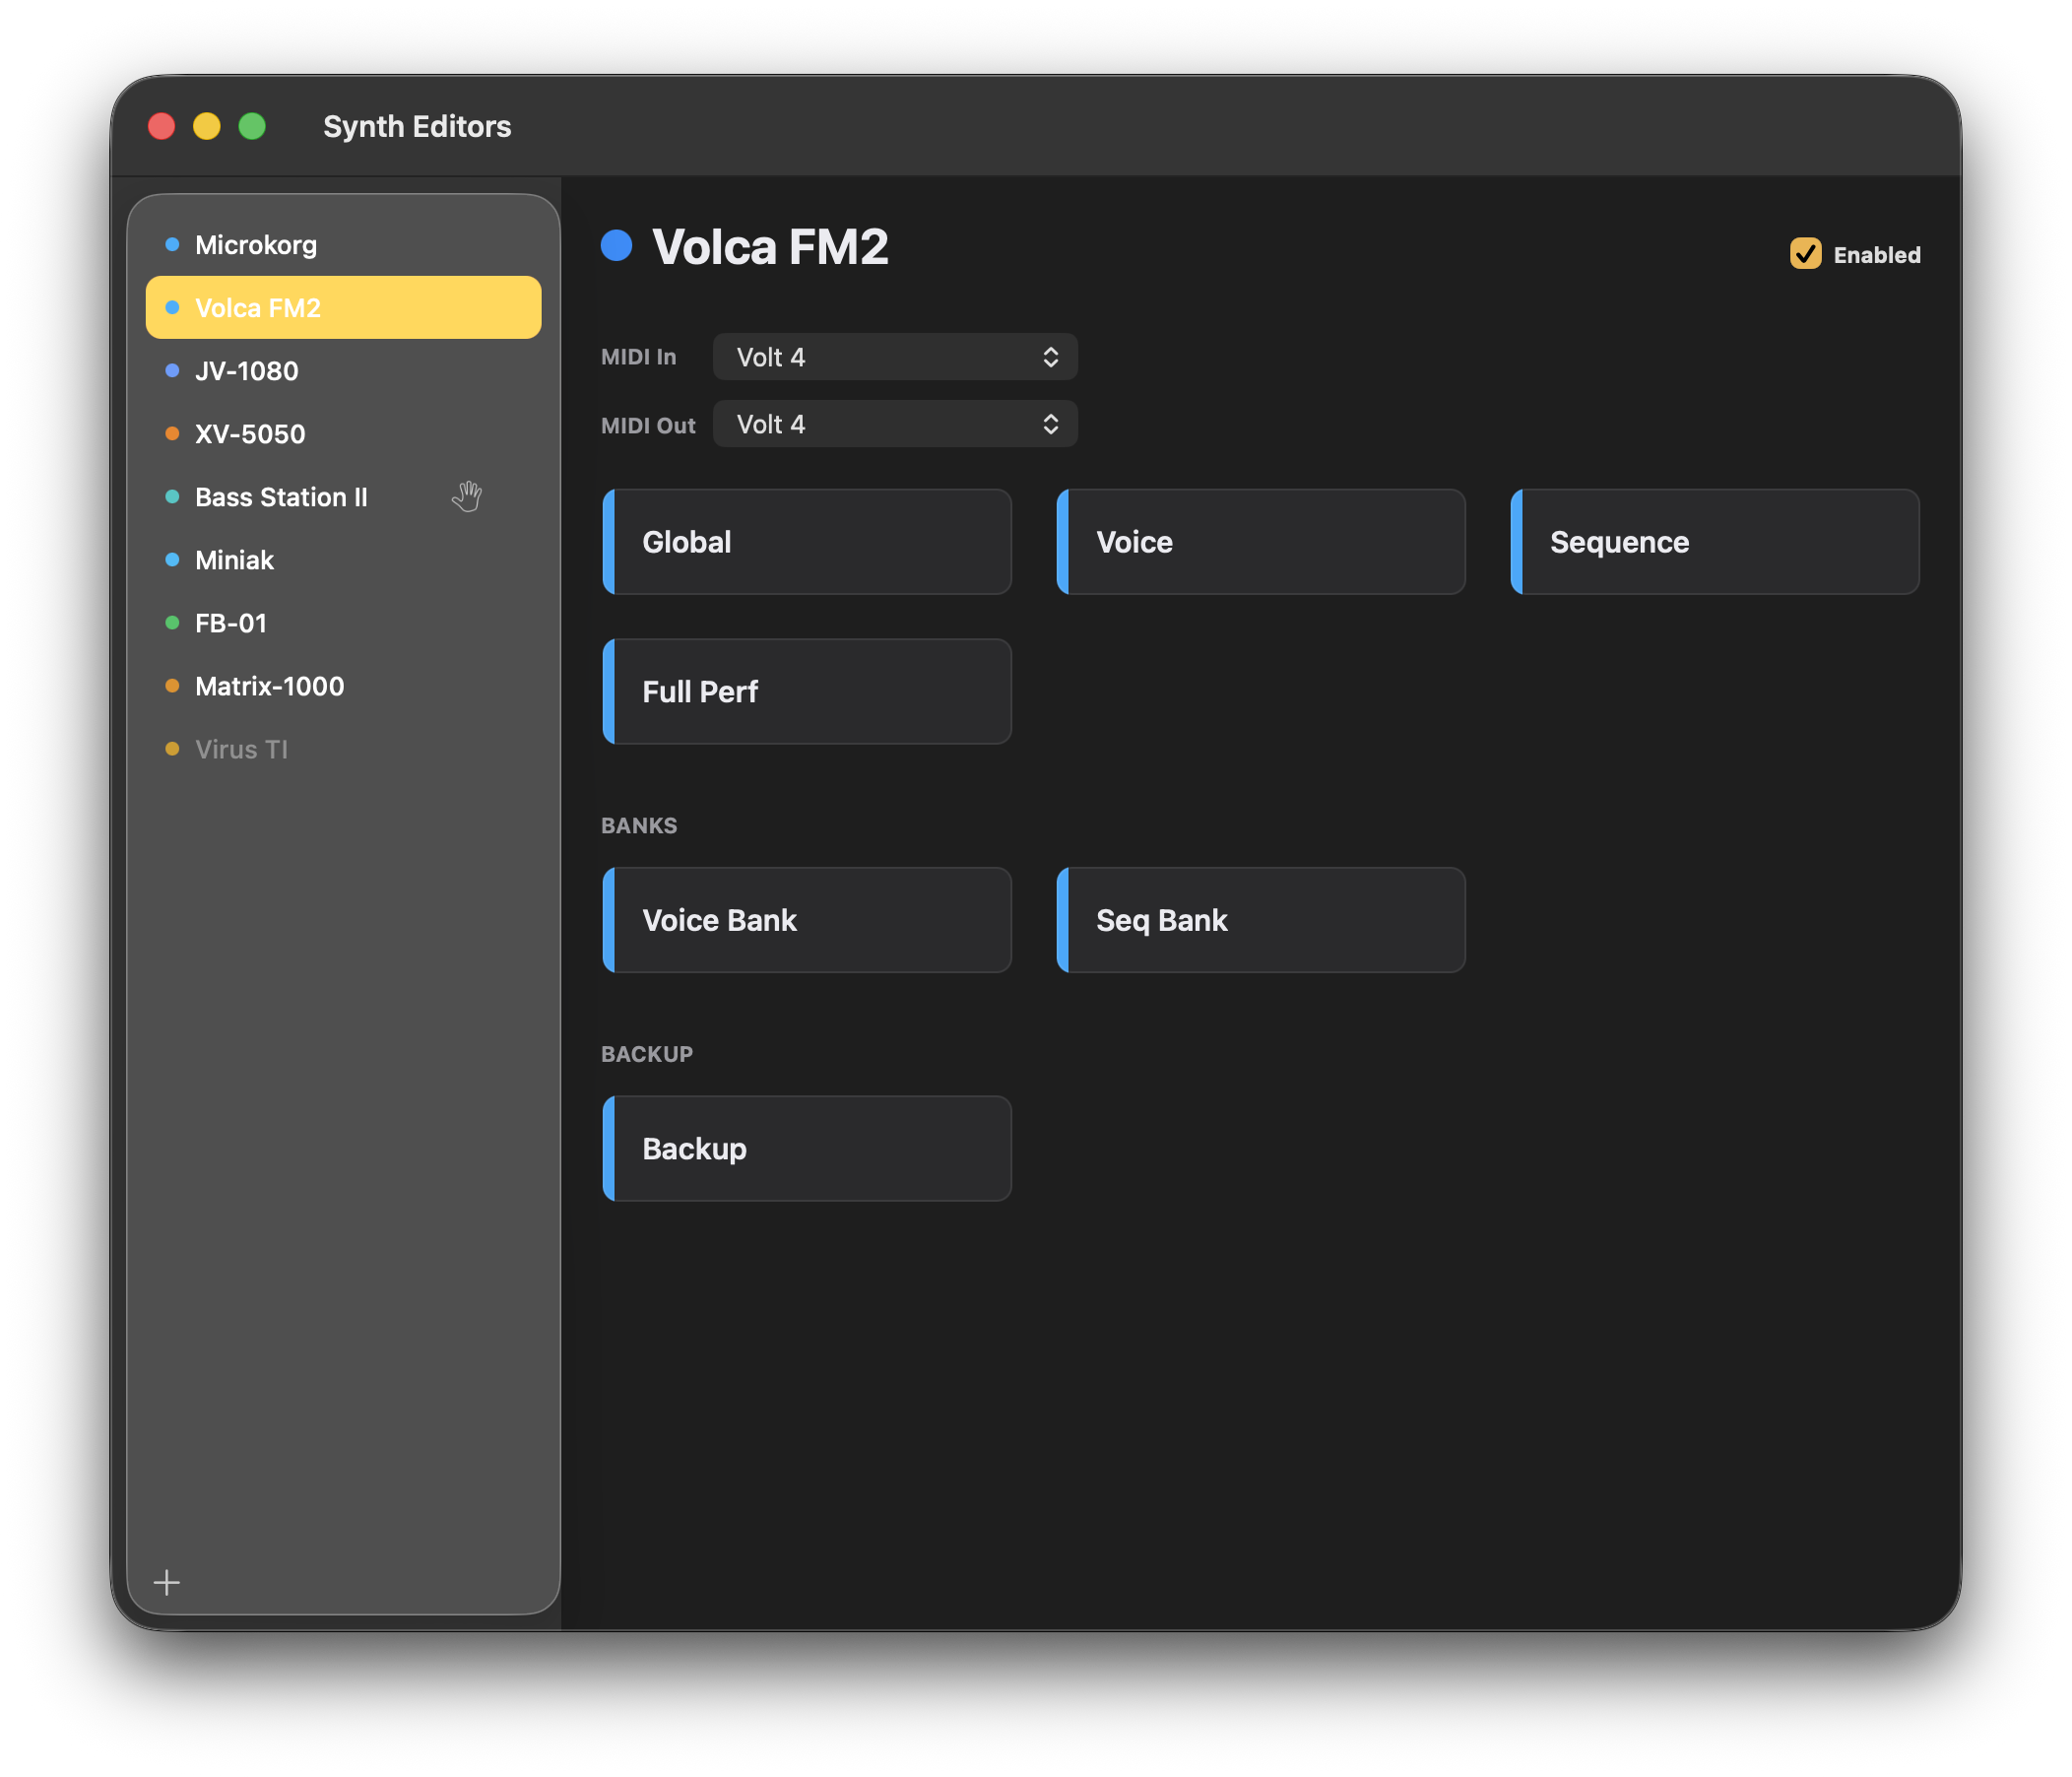
Task: Open the Global editor card
Action: pyautogui.click(x=807, y=542)
